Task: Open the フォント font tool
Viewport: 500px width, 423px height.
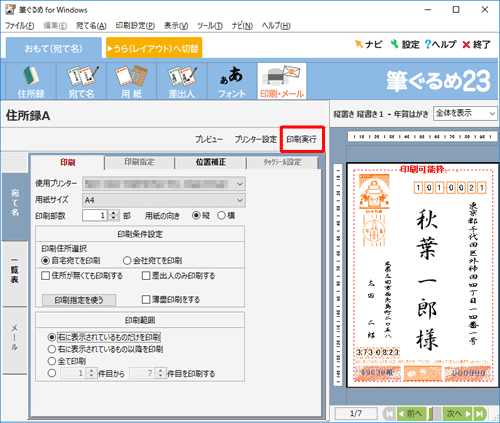Action: pos(232,81)
